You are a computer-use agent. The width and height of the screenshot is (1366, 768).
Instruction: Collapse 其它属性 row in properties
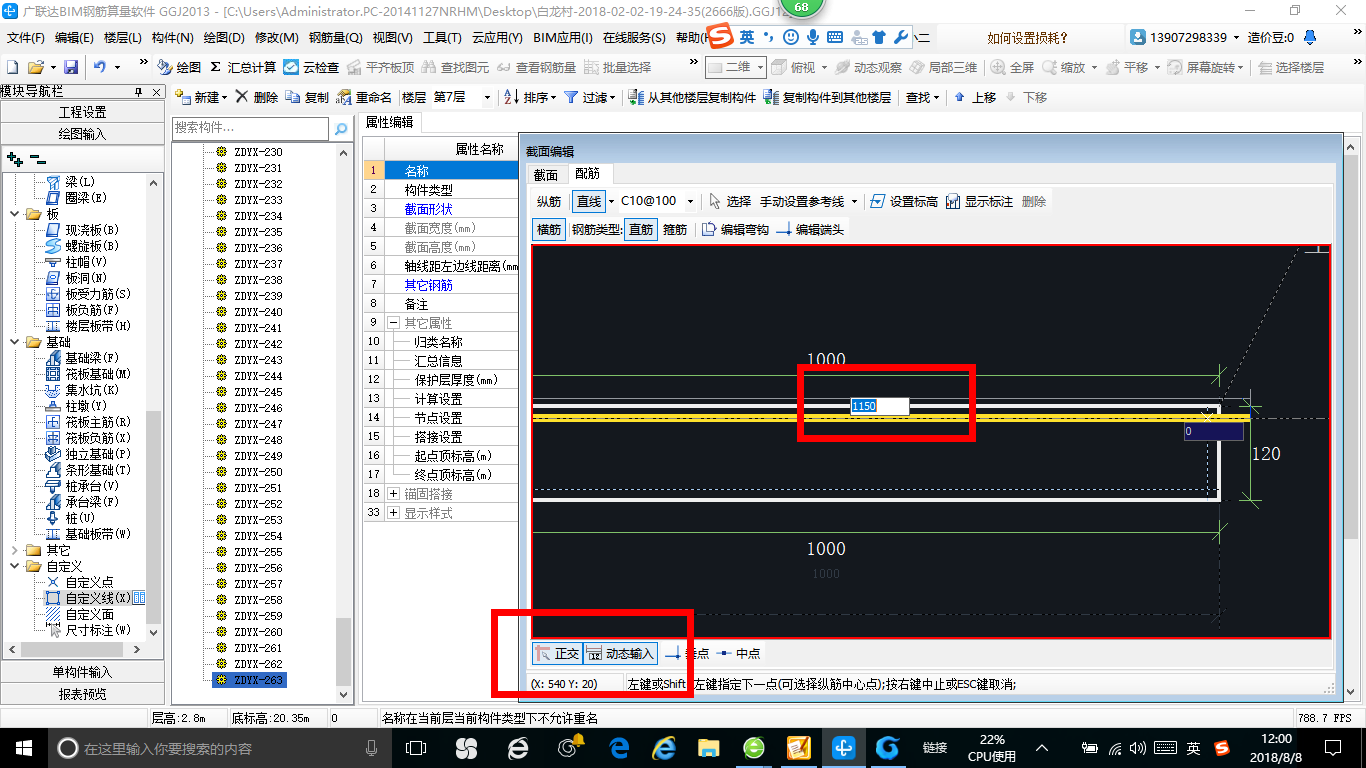tap(394, 323)
